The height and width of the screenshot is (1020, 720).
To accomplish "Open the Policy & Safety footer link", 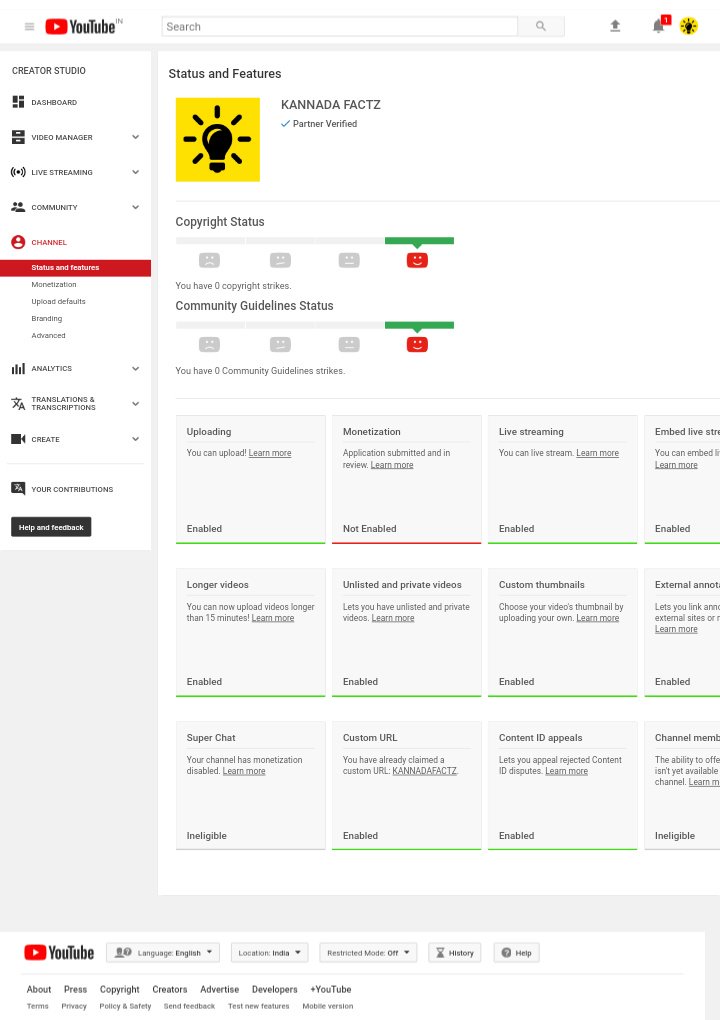I will (126, 1006).
